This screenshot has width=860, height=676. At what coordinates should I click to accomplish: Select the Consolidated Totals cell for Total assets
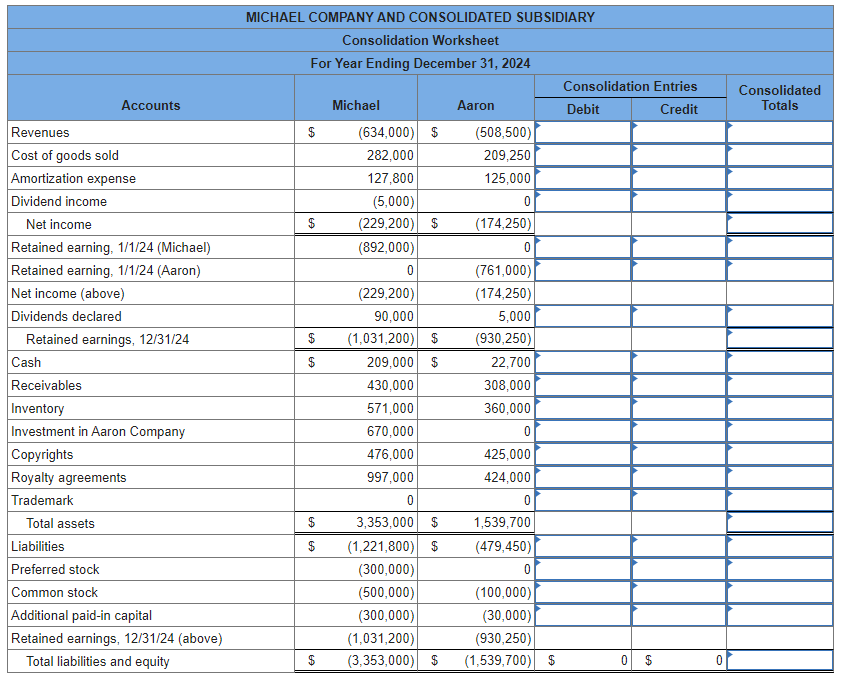tap(779, 523)
